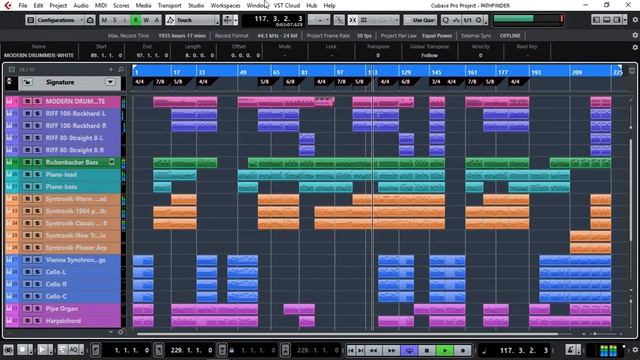Click the lock icon beside Configurations
The height and width of the screenshot is (360, 640).
[90, 20]
